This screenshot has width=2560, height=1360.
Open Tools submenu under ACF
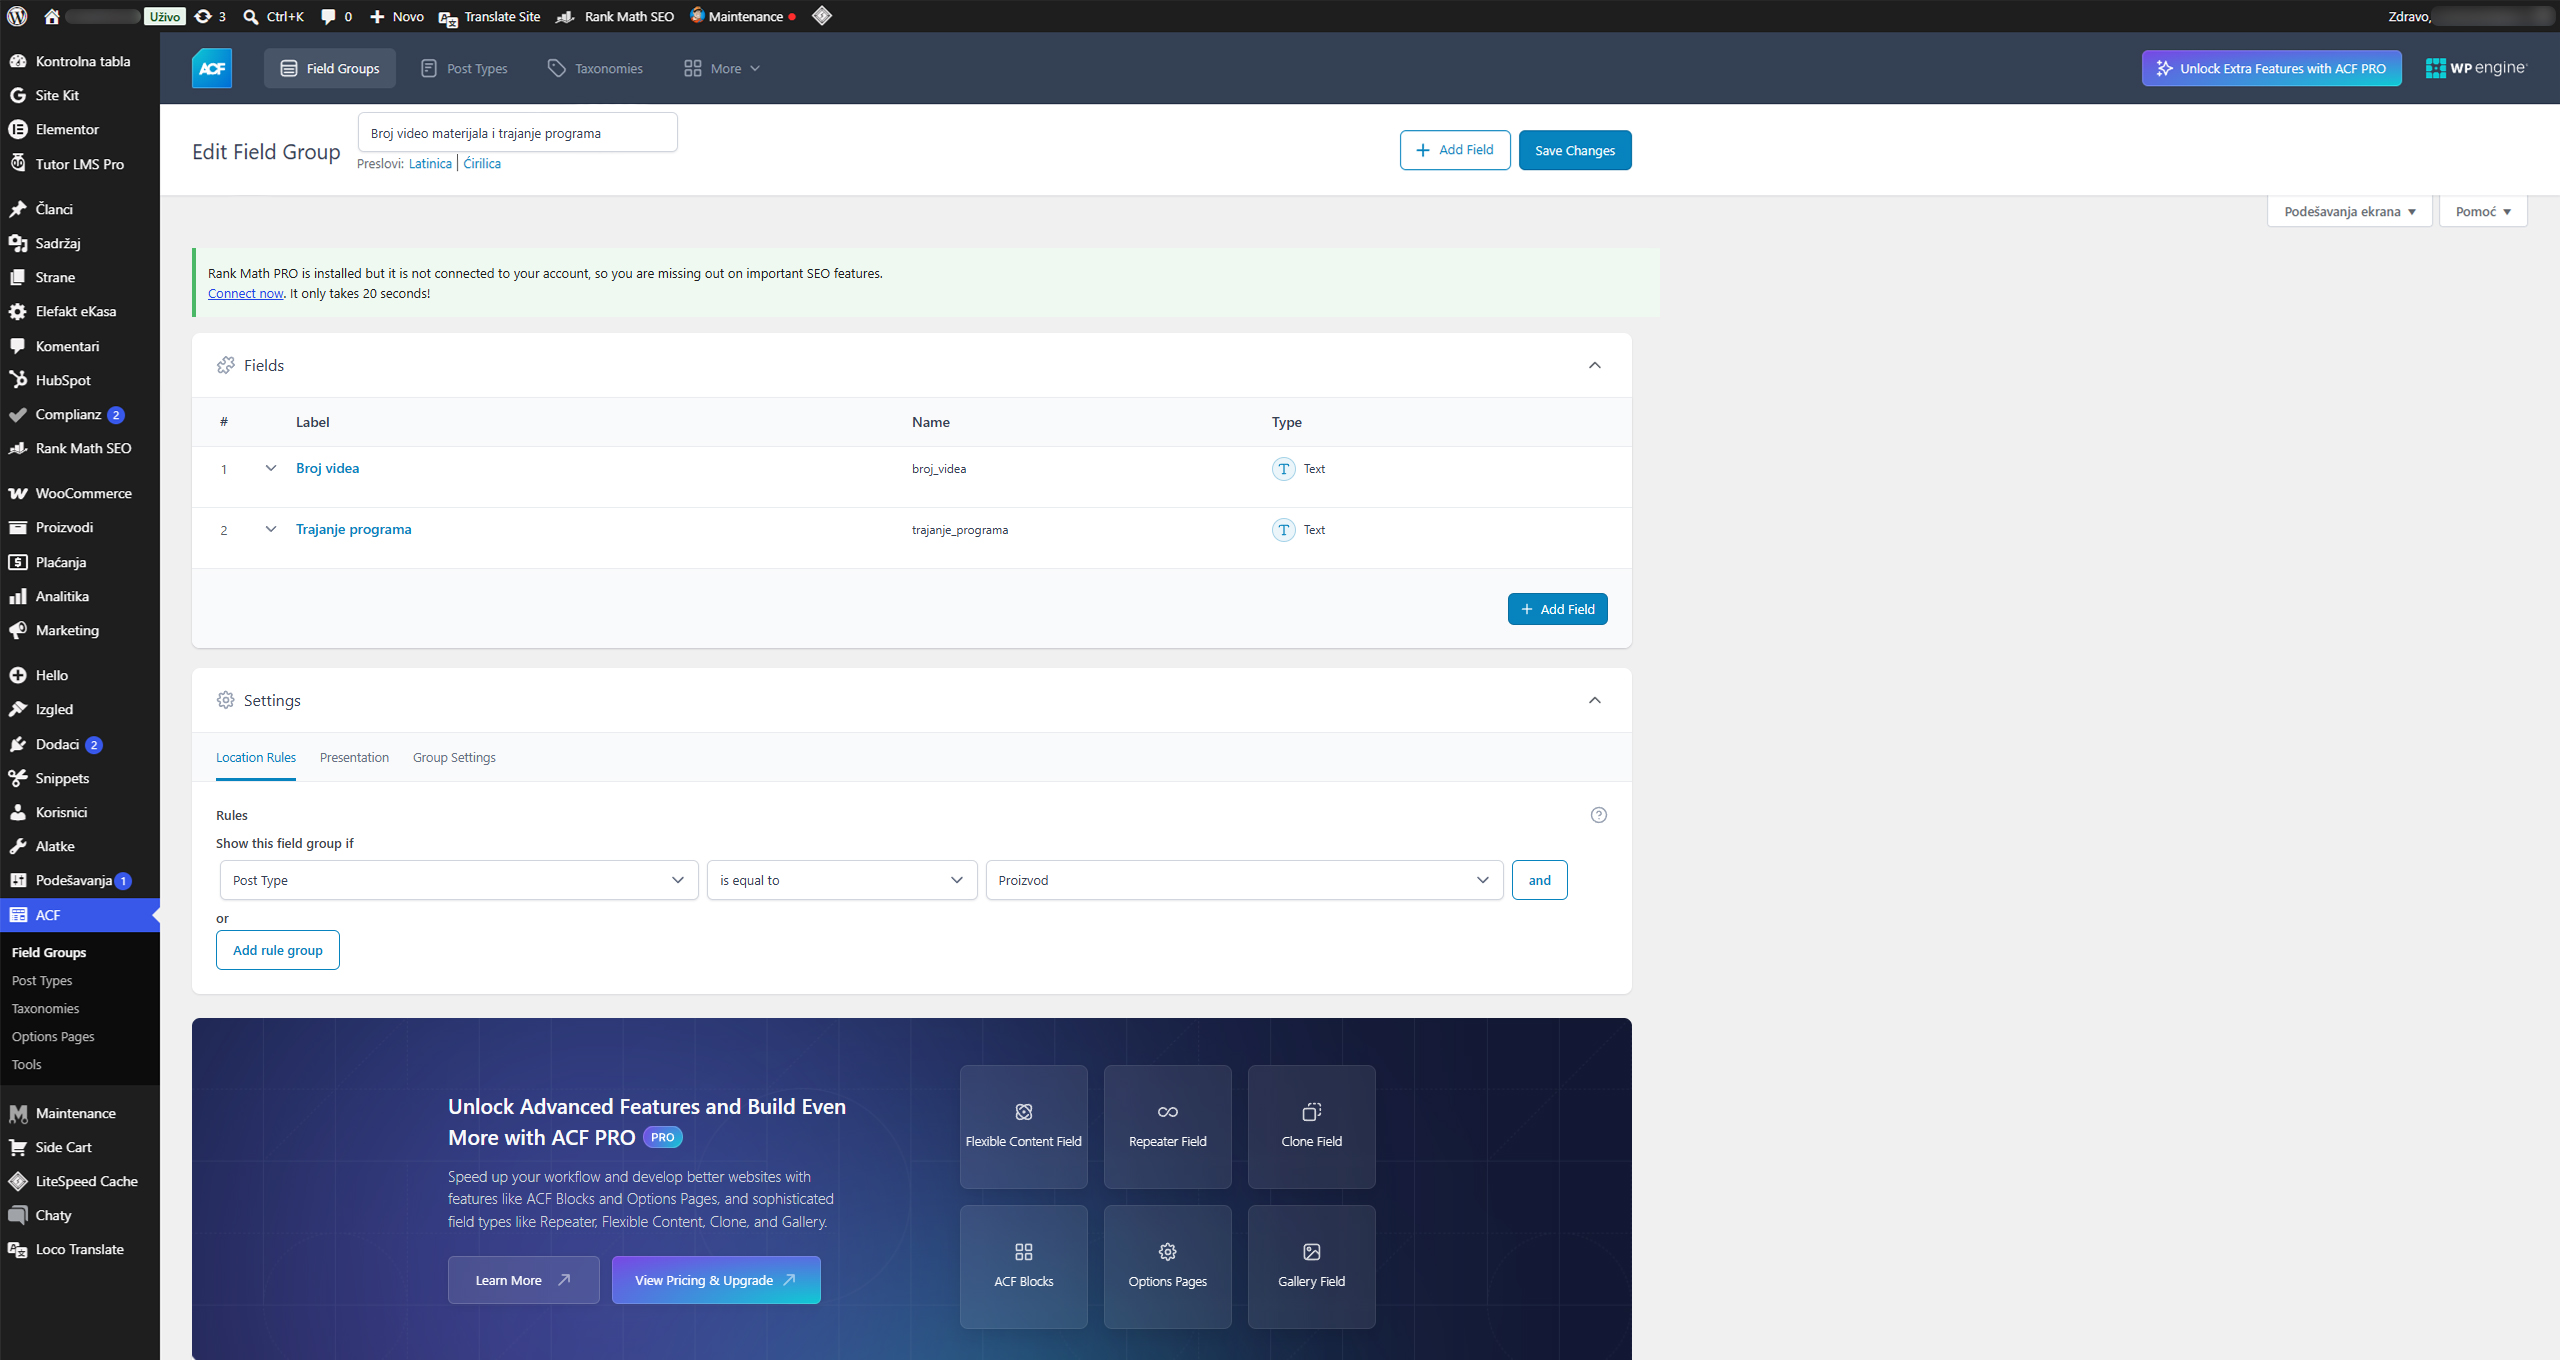tap(27, 1064)
